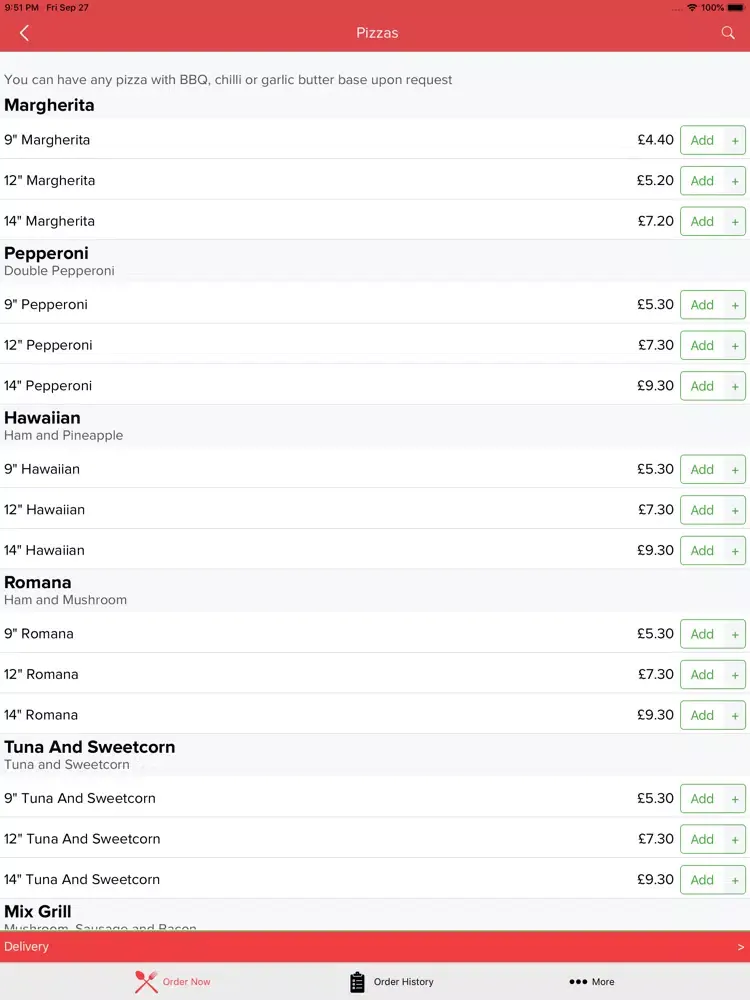This screenshot has width=750, height=1000.
Task: Open Order Now fork and knife icon
Action: [x=146, y=982]
